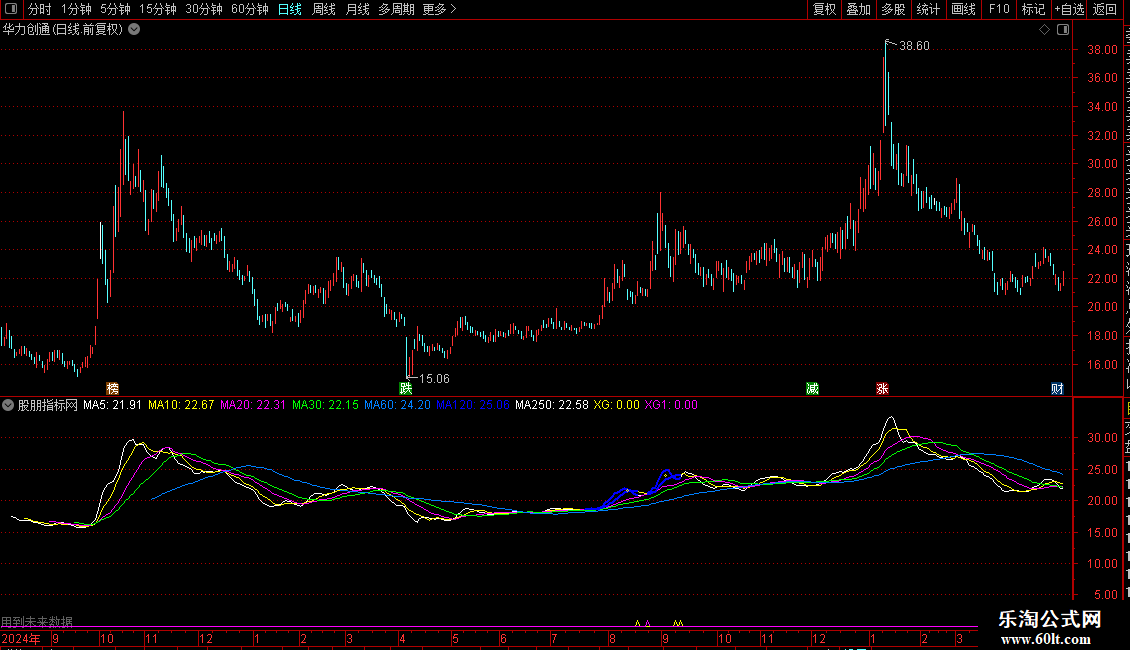The height and width of the screenshot is (650, 1130).
Task: Click the MA5: 21.91 legend value
Action: [x=112, y=405]
